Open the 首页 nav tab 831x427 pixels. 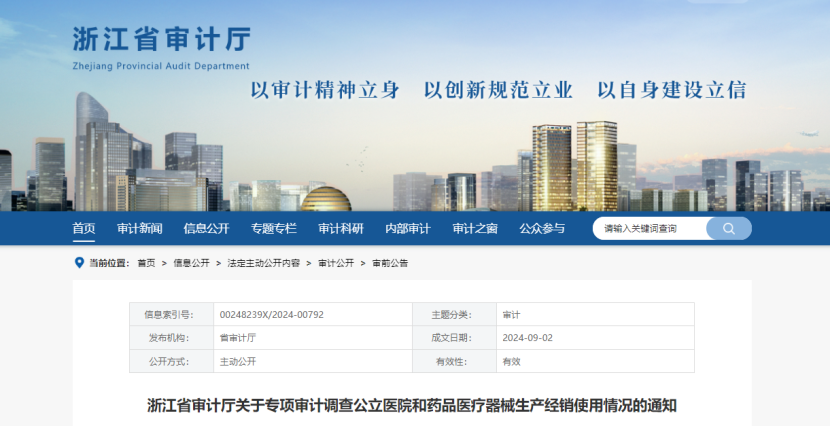tap(84, 229)
